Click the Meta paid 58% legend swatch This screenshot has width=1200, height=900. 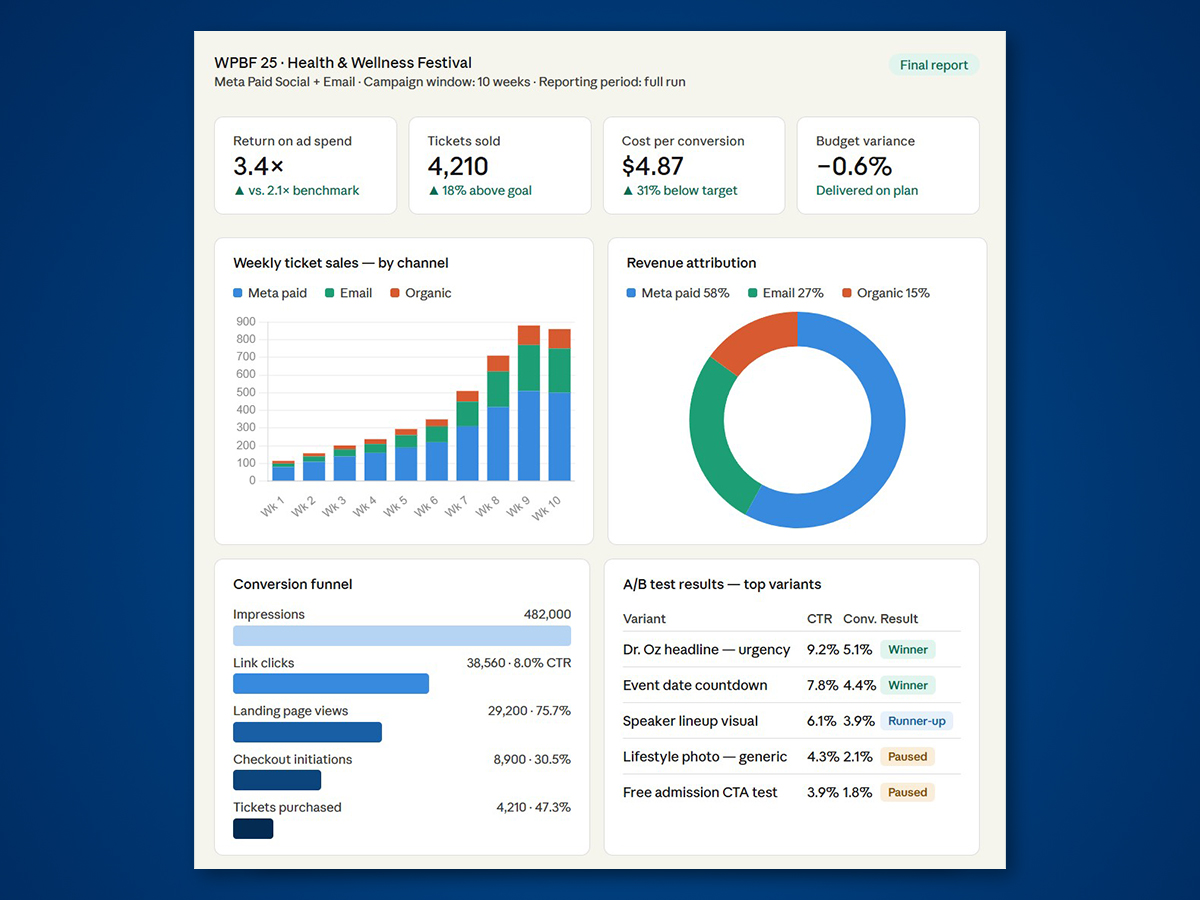(x=631, y=293)
